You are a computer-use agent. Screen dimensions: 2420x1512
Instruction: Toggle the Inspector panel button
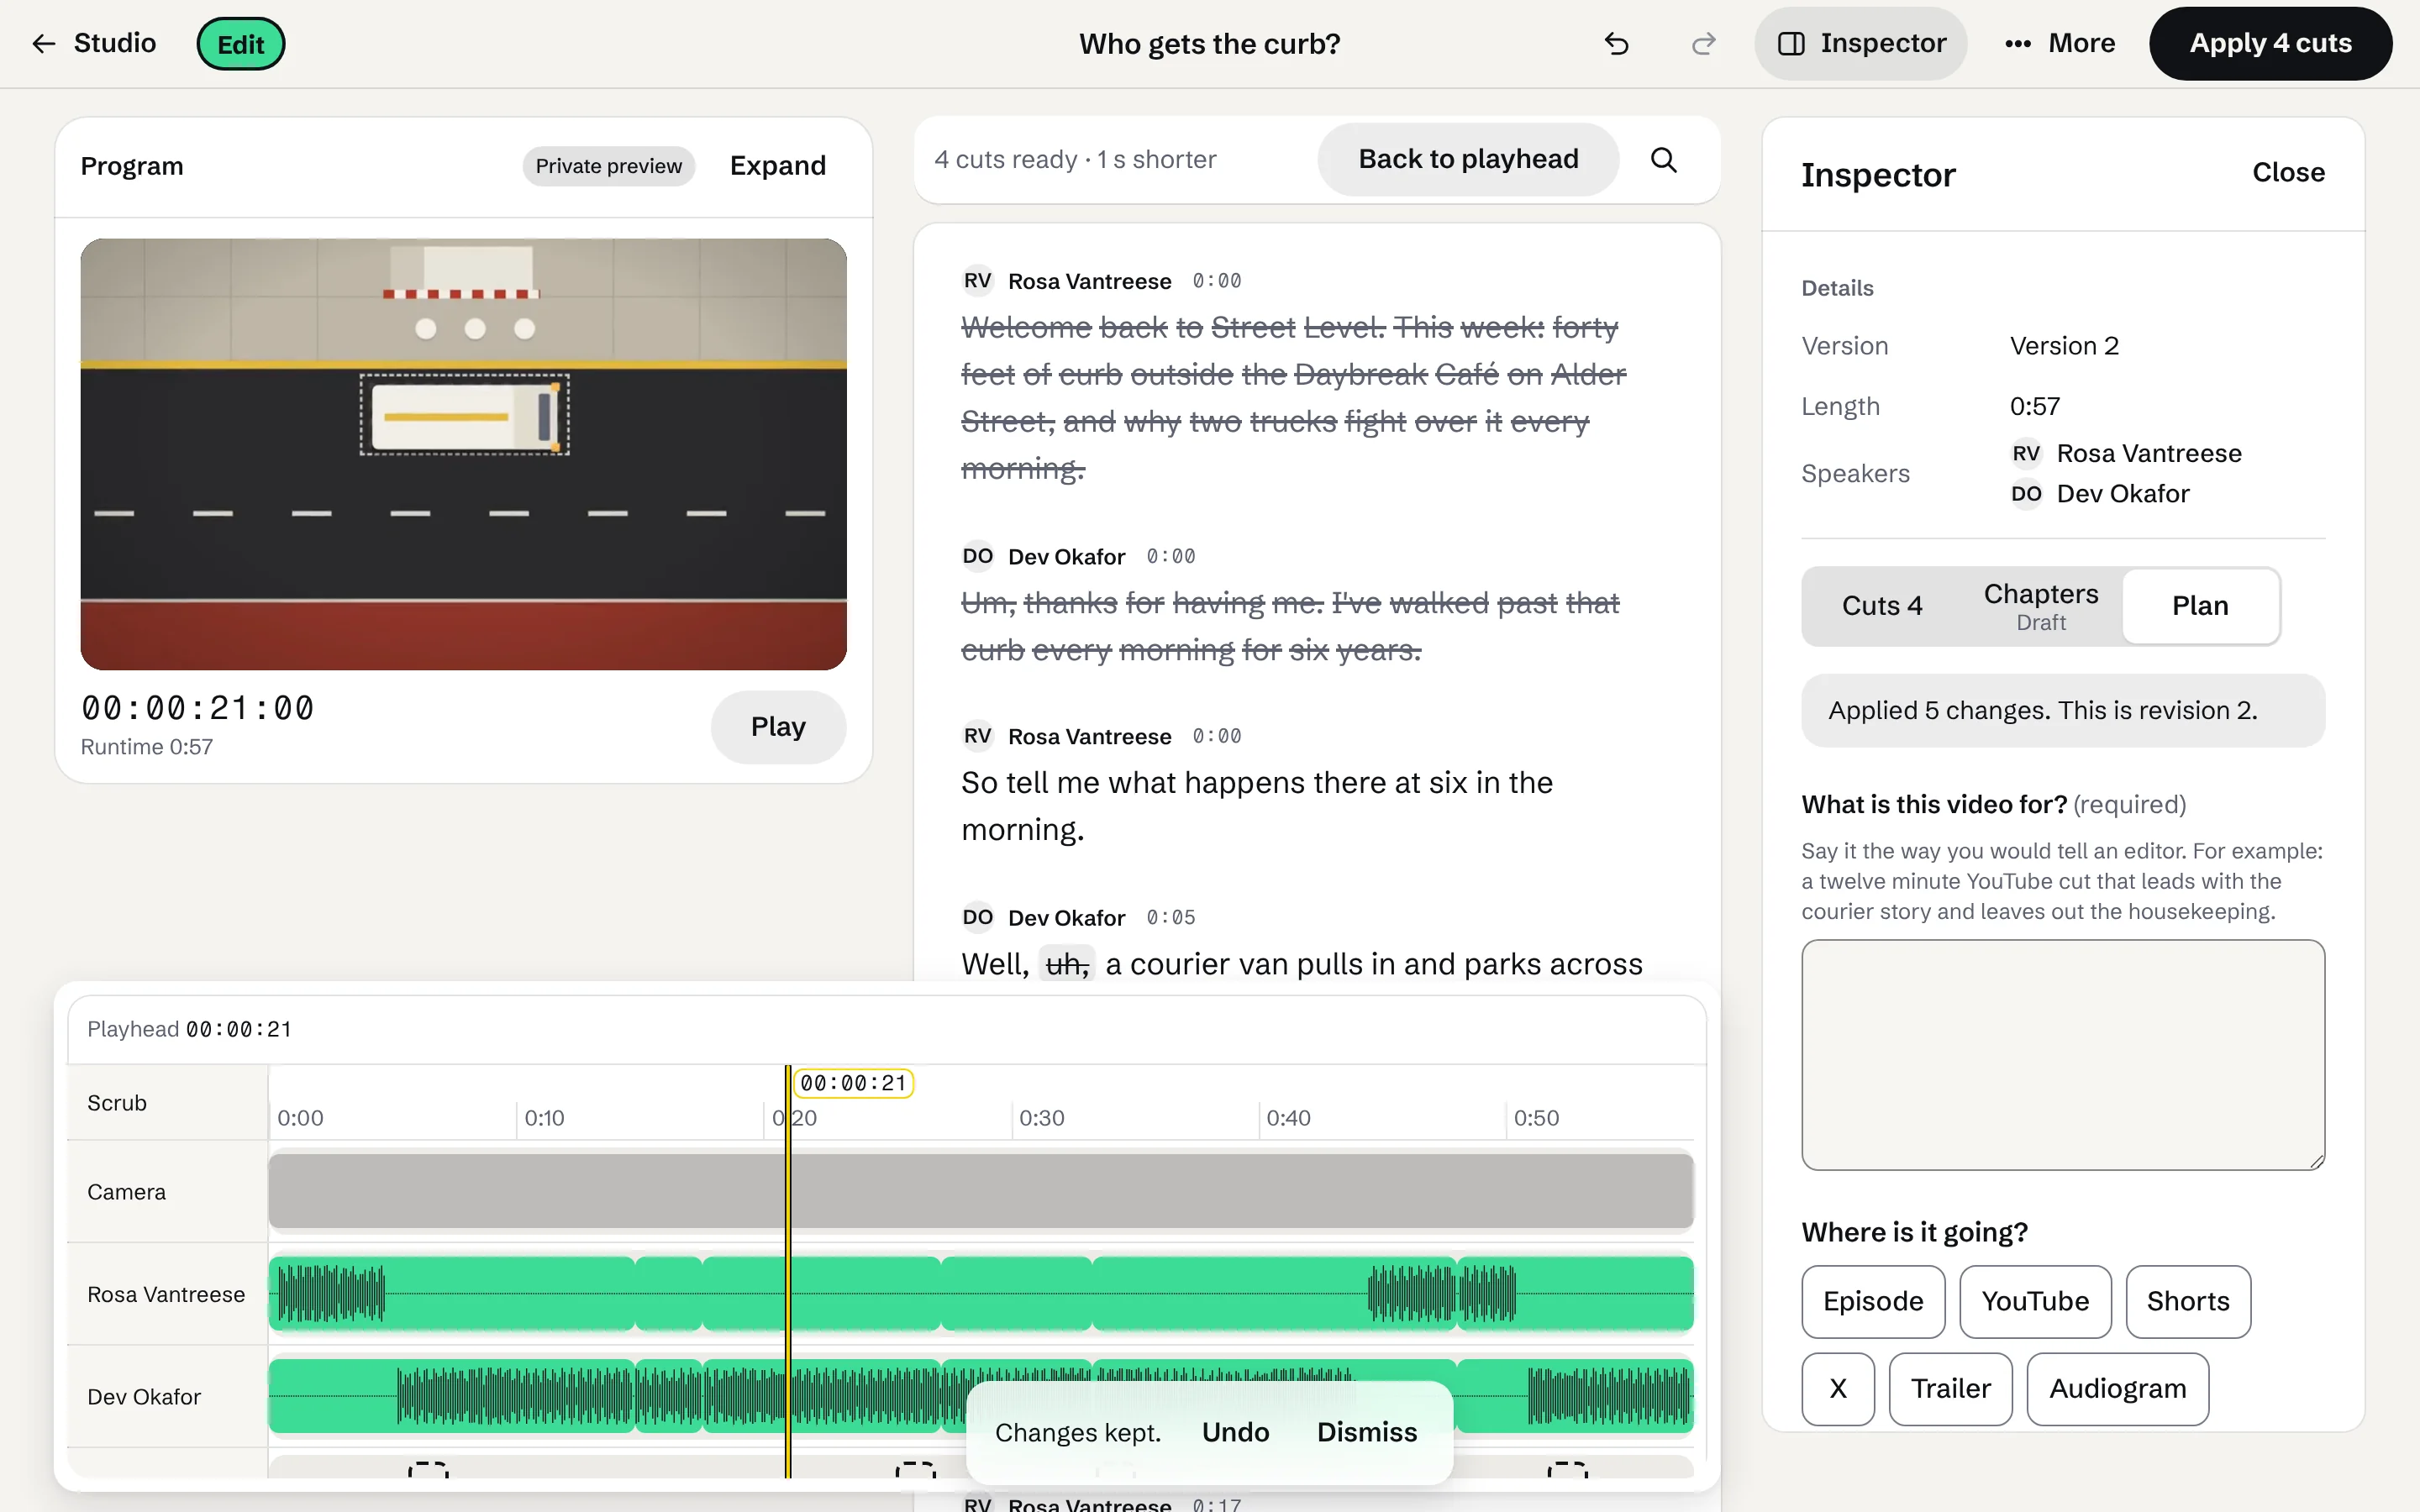pos(1861,44)
